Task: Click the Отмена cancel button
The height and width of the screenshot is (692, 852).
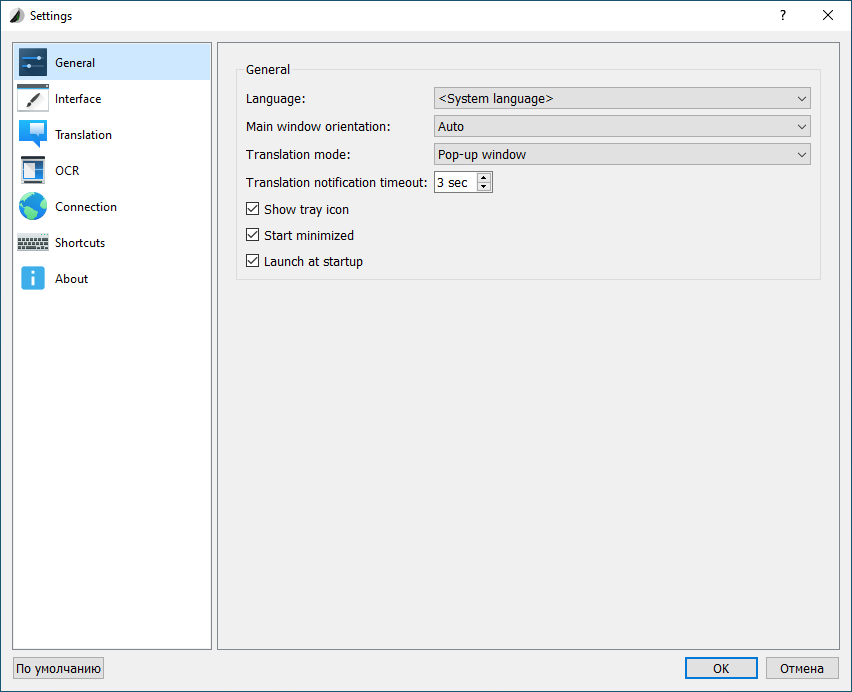Action: [x=802, y=669]
